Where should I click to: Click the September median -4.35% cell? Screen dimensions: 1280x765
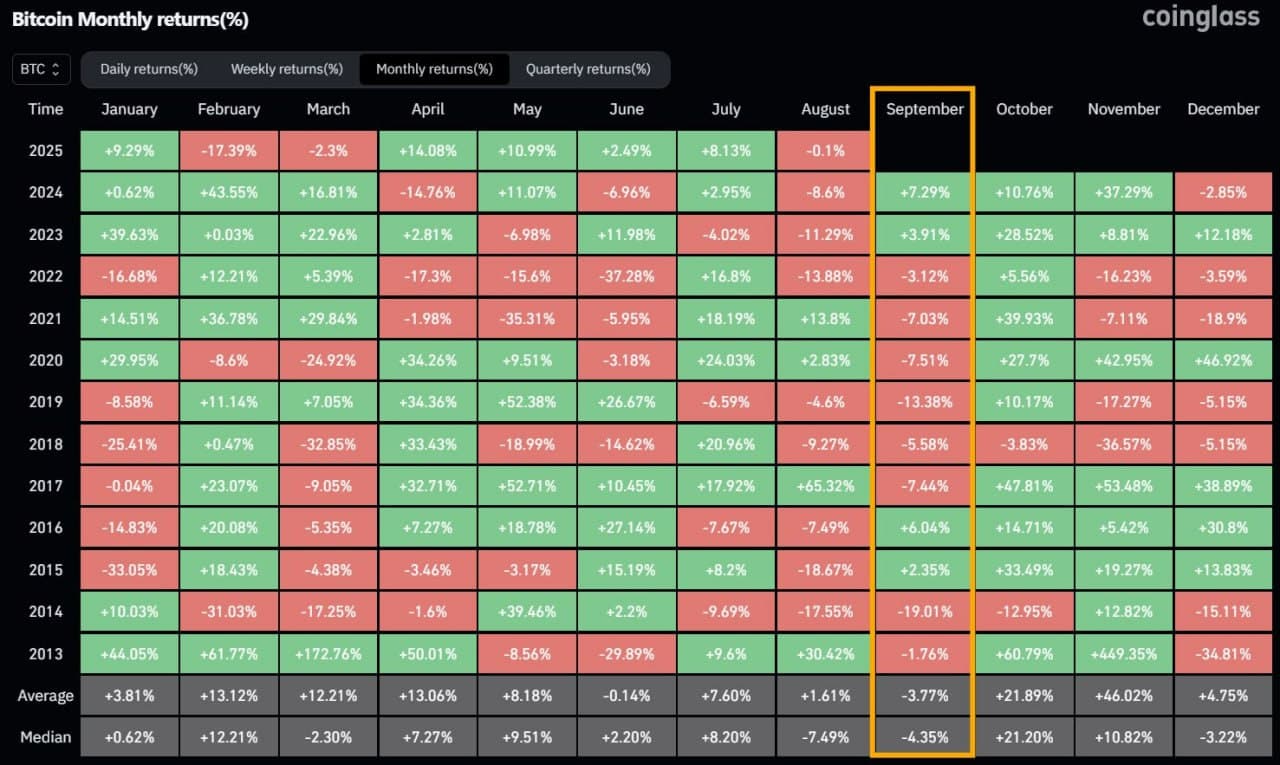(924, 737)
